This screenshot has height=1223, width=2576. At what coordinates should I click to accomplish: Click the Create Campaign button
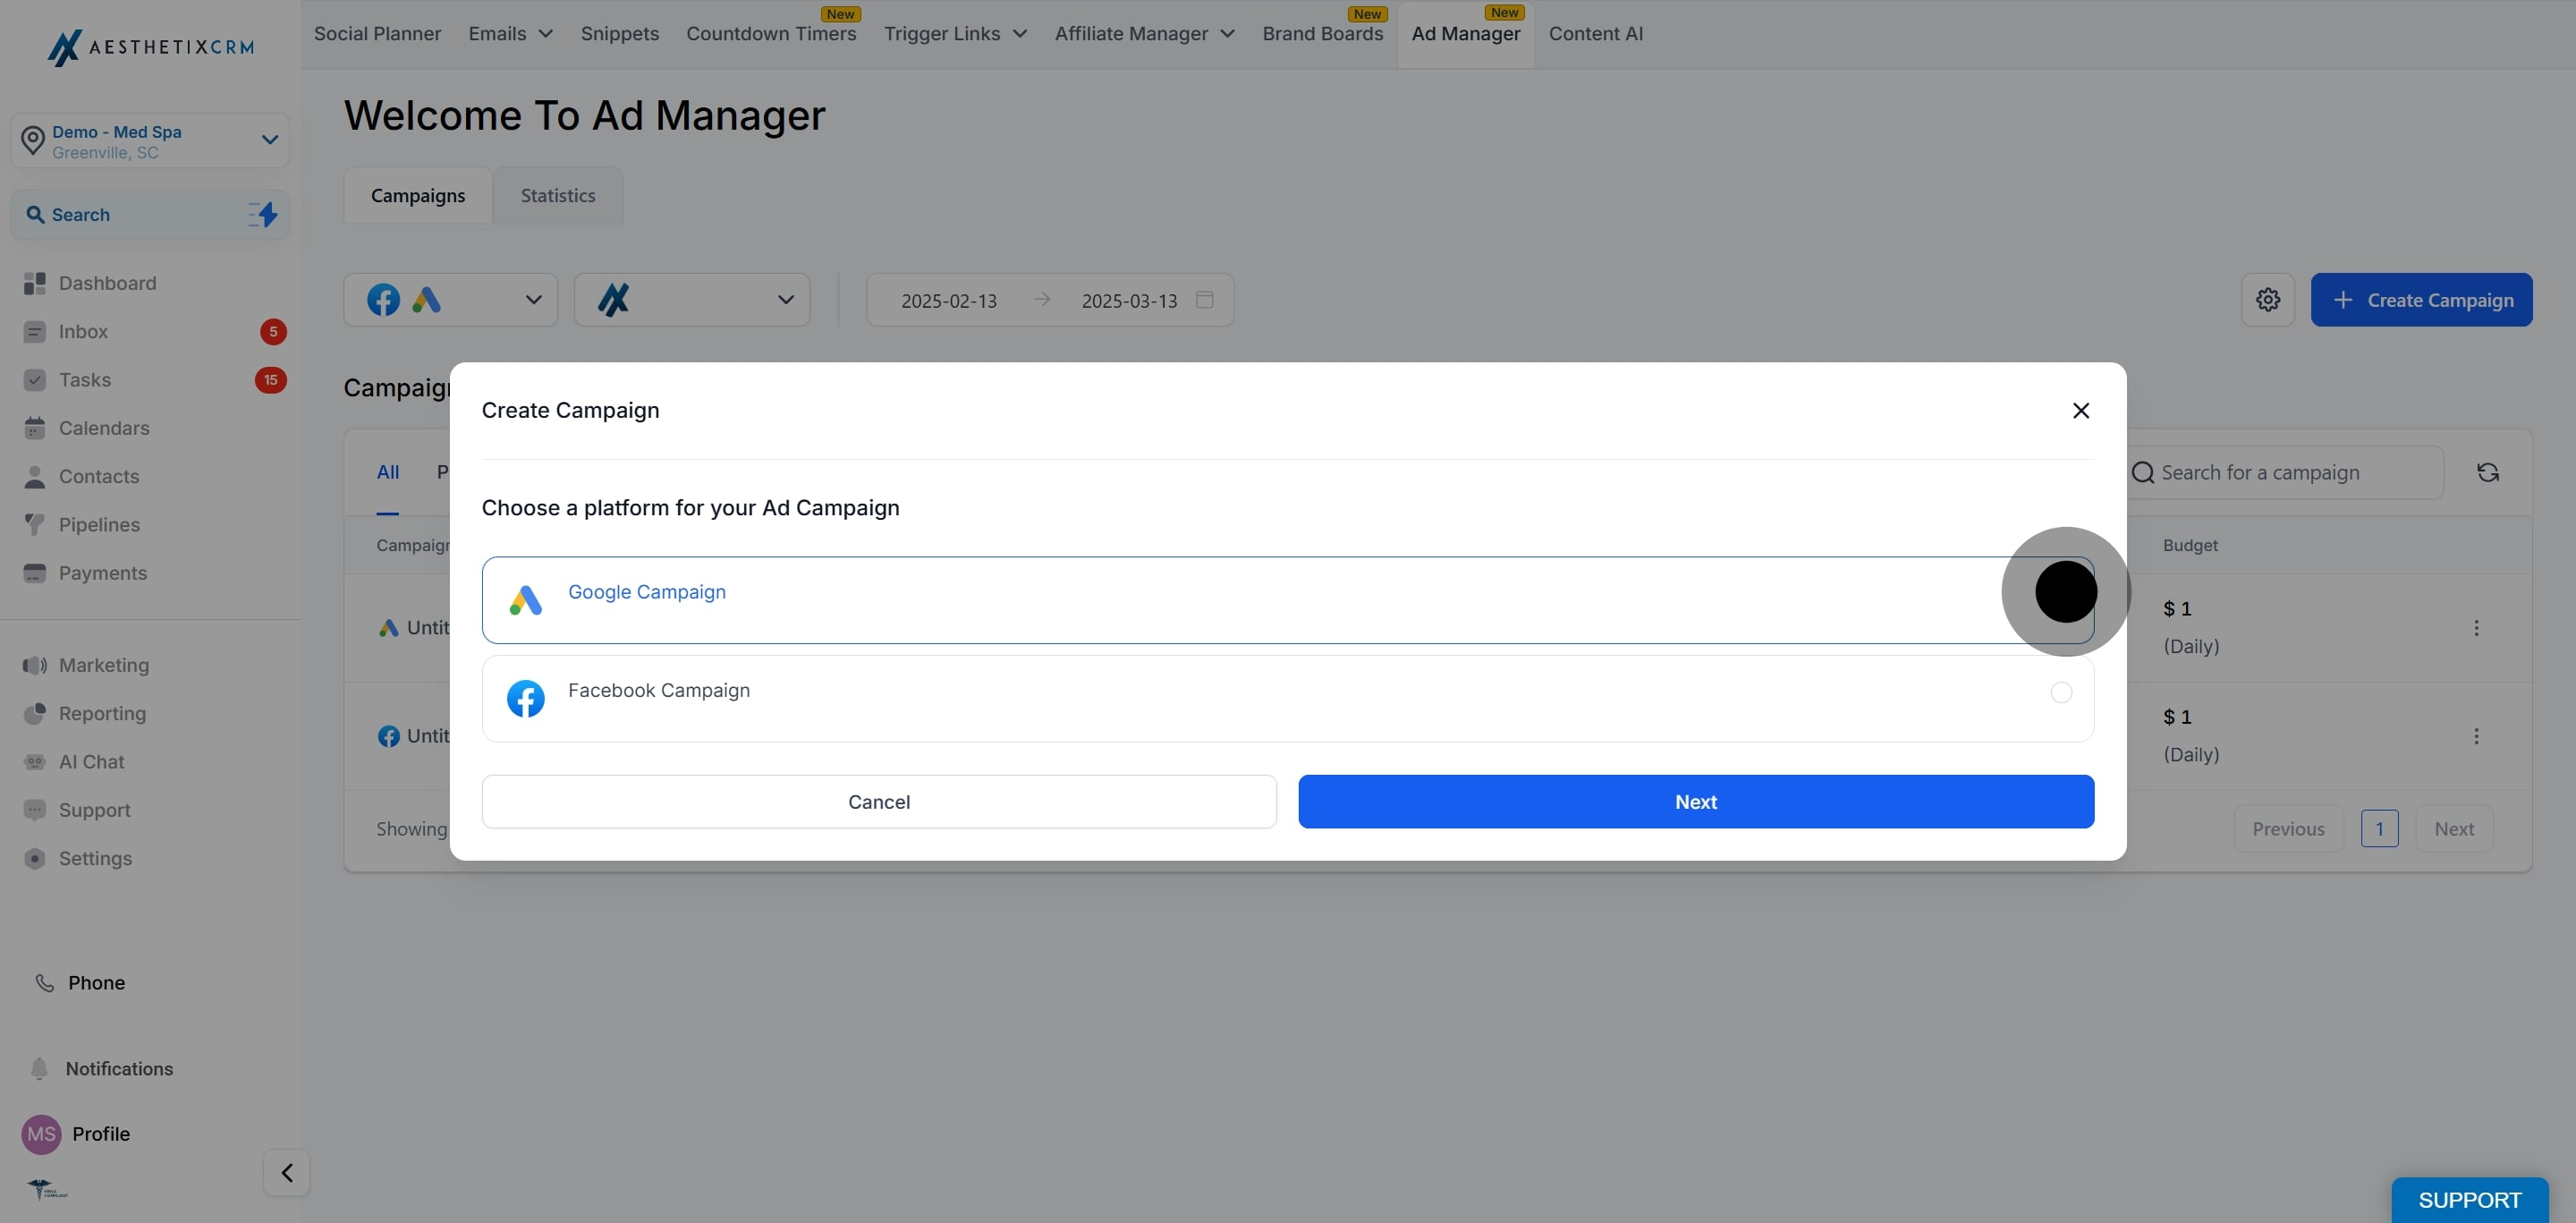2421,300
